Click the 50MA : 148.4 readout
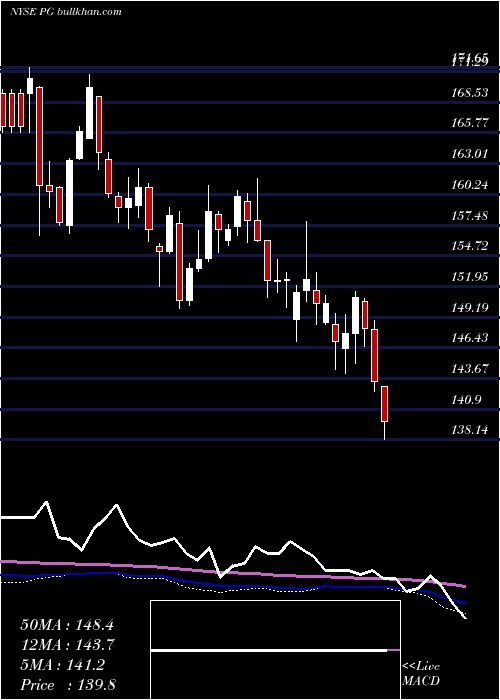Screen dimensions: 500x700 [67, 625]
